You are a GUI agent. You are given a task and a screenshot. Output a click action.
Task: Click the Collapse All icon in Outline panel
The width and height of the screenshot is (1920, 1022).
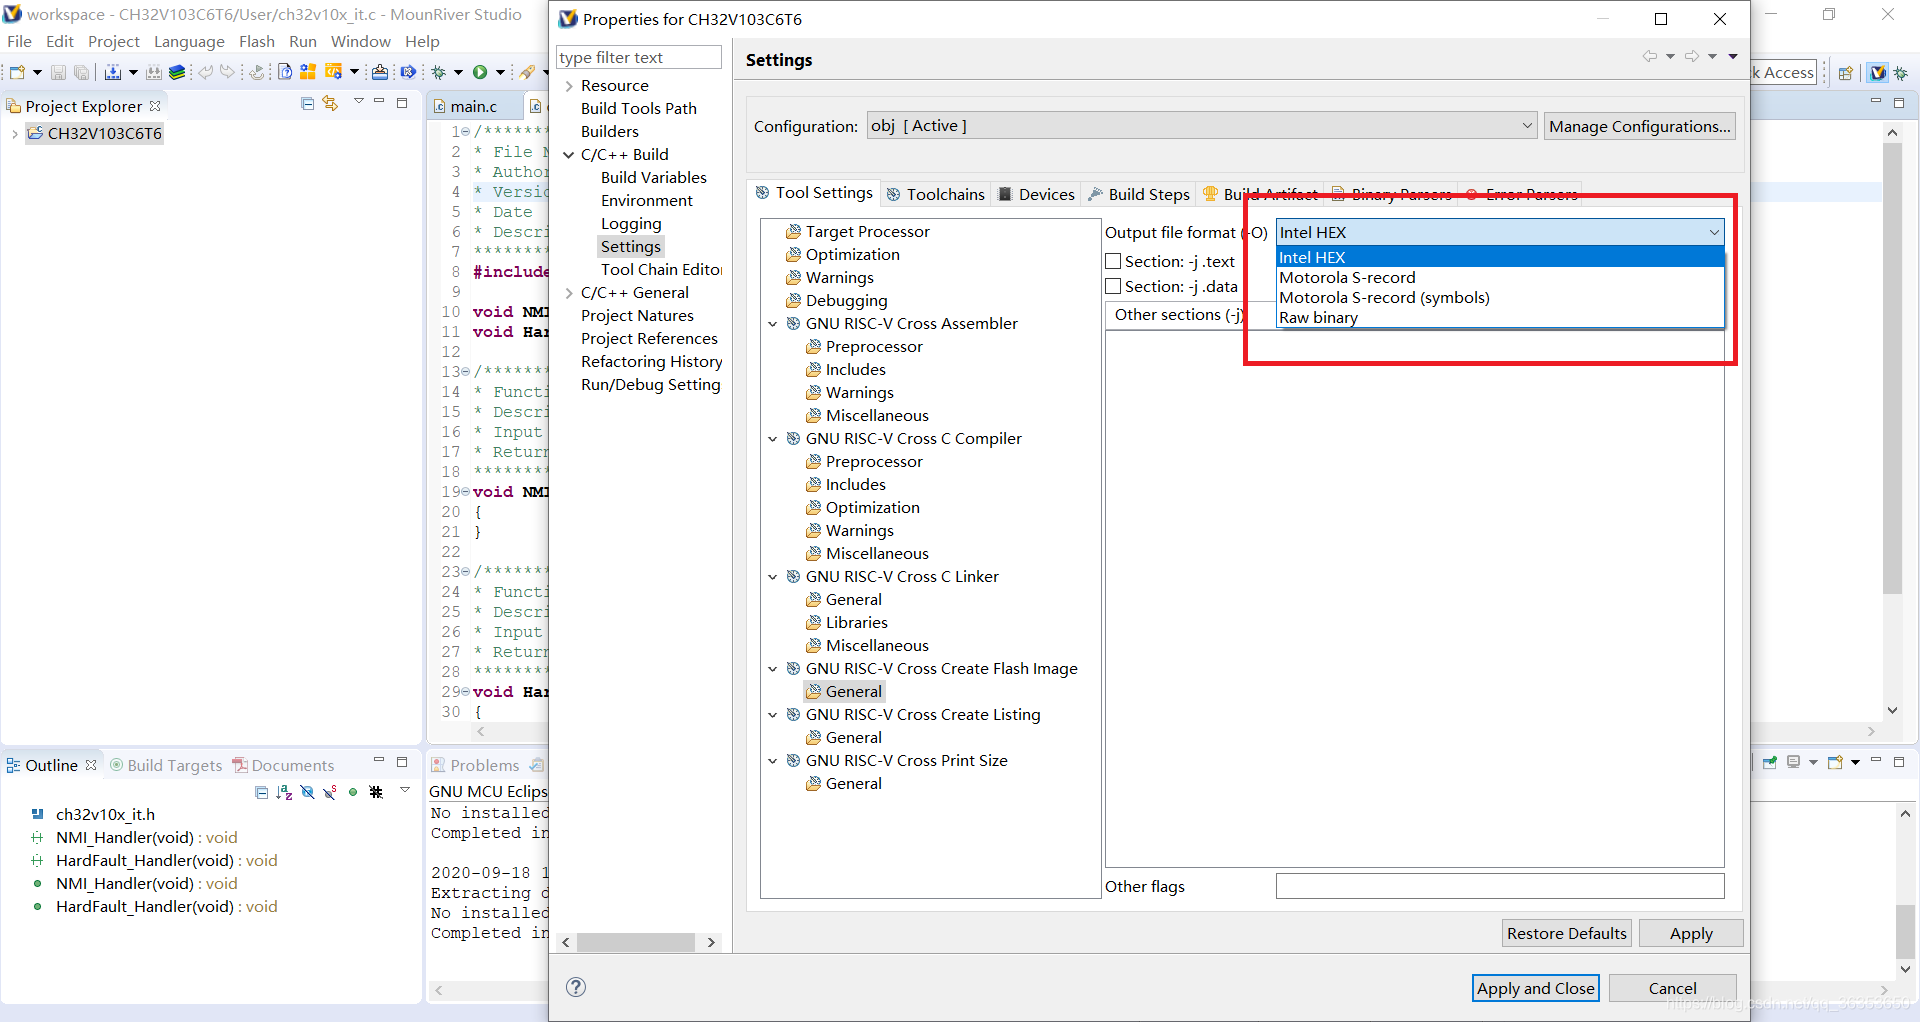tap(261, 792)
